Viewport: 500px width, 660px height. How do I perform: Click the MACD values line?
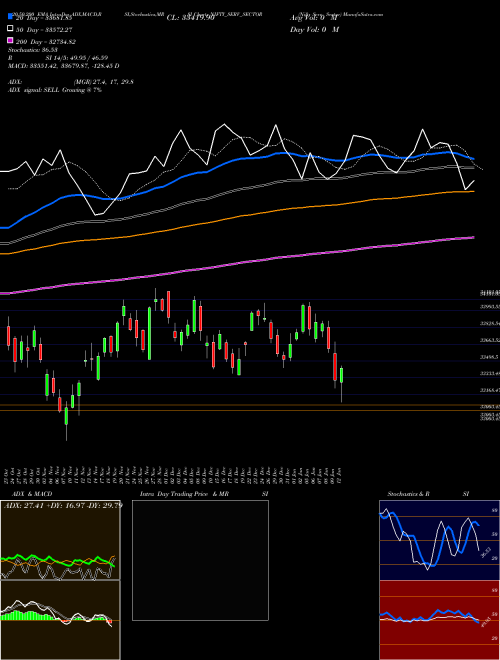[x=64, y=66]
